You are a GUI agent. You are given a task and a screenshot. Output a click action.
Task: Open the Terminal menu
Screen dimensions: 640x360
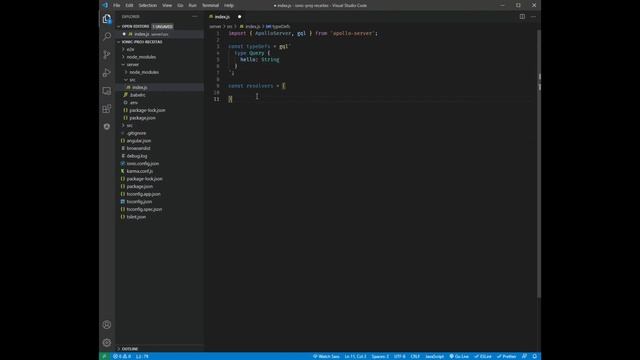pyautogui.click(x=210, y=5)
